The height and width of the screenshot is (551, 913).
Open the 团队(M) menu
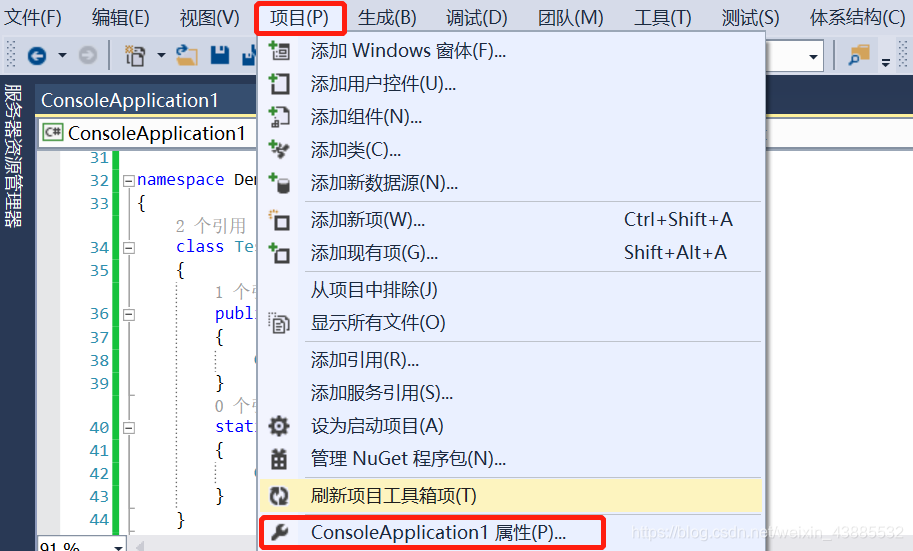click(x=571, y=17)
